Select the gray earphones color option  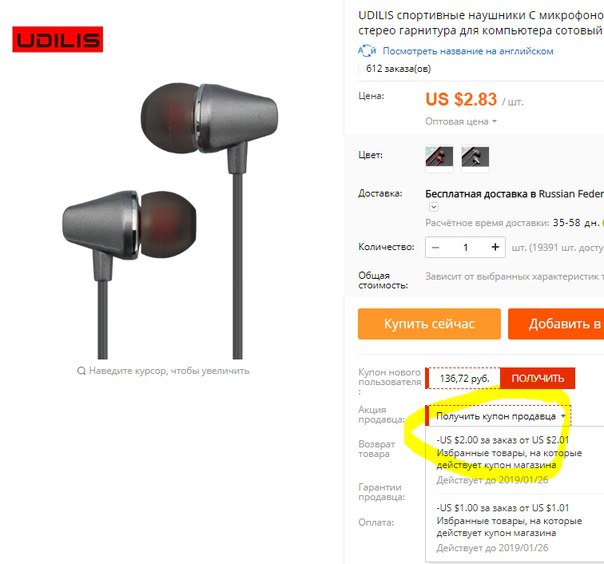[475, 157]
